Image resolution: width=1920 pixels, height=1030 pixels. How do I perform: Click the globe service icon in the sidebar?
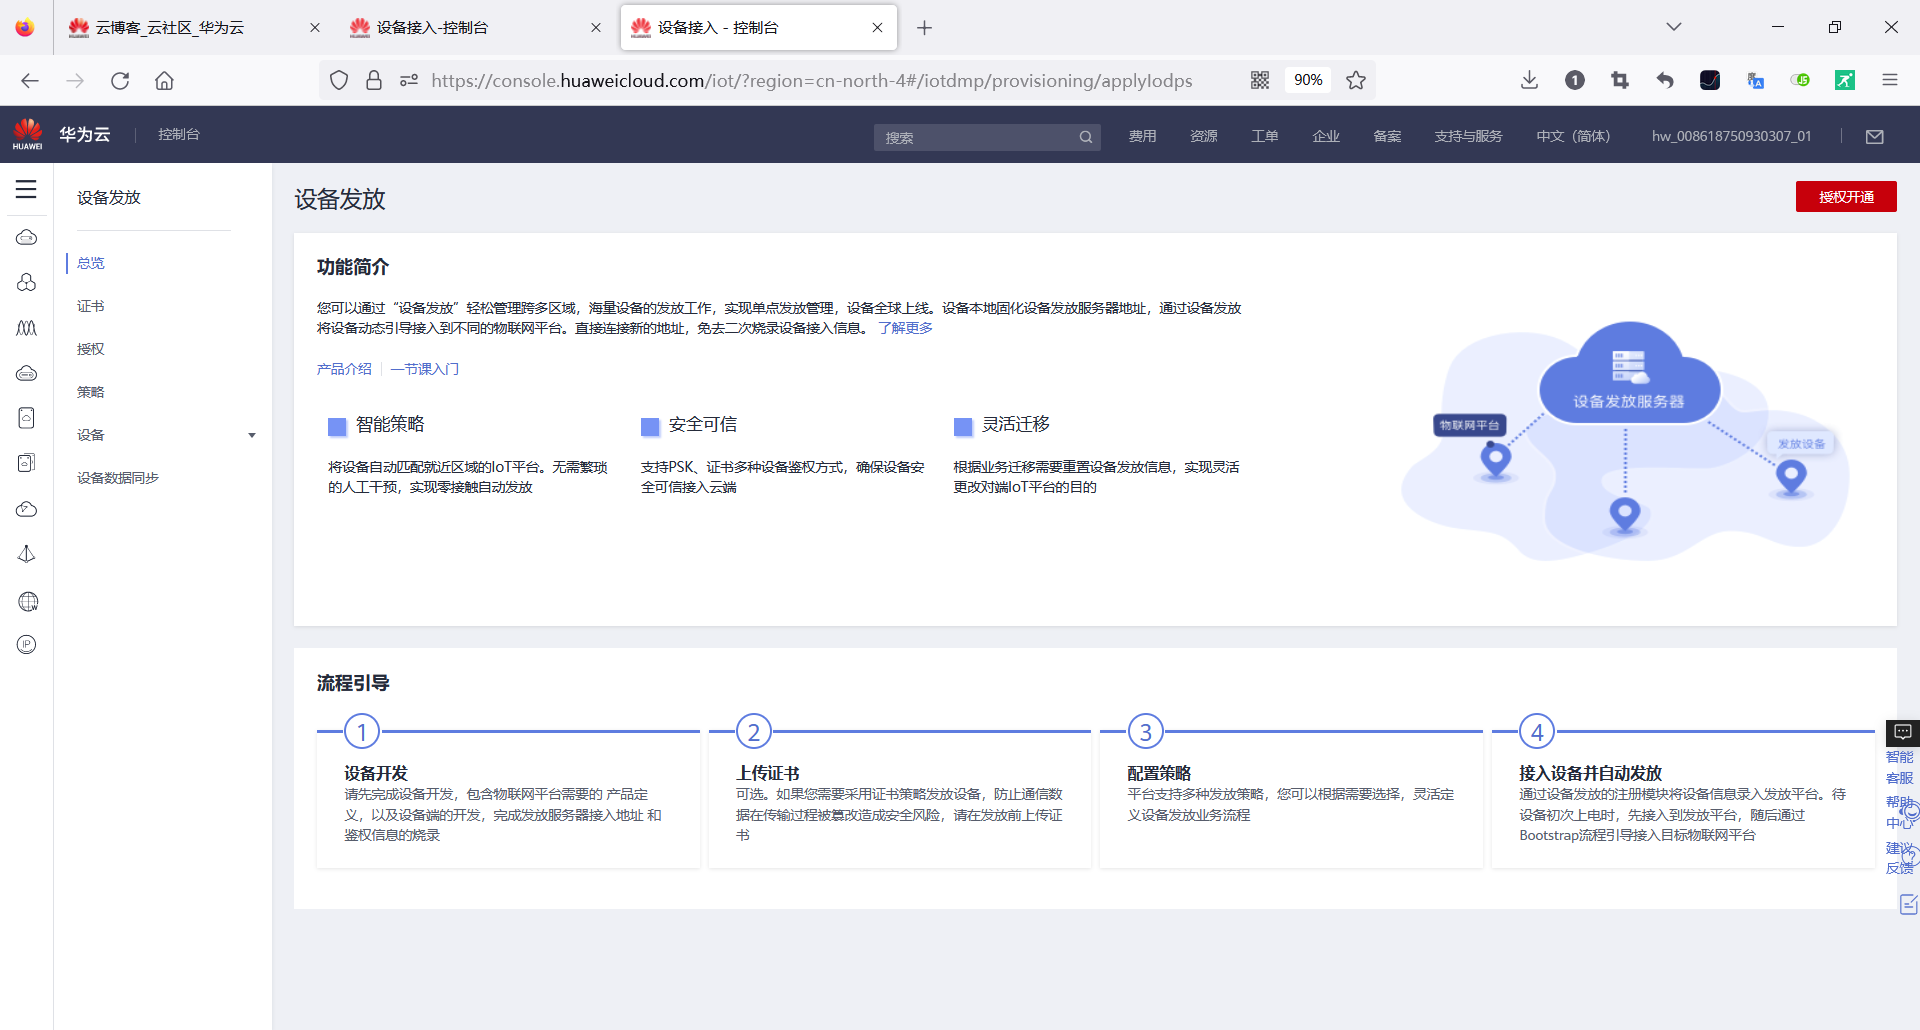click(26, 601)
